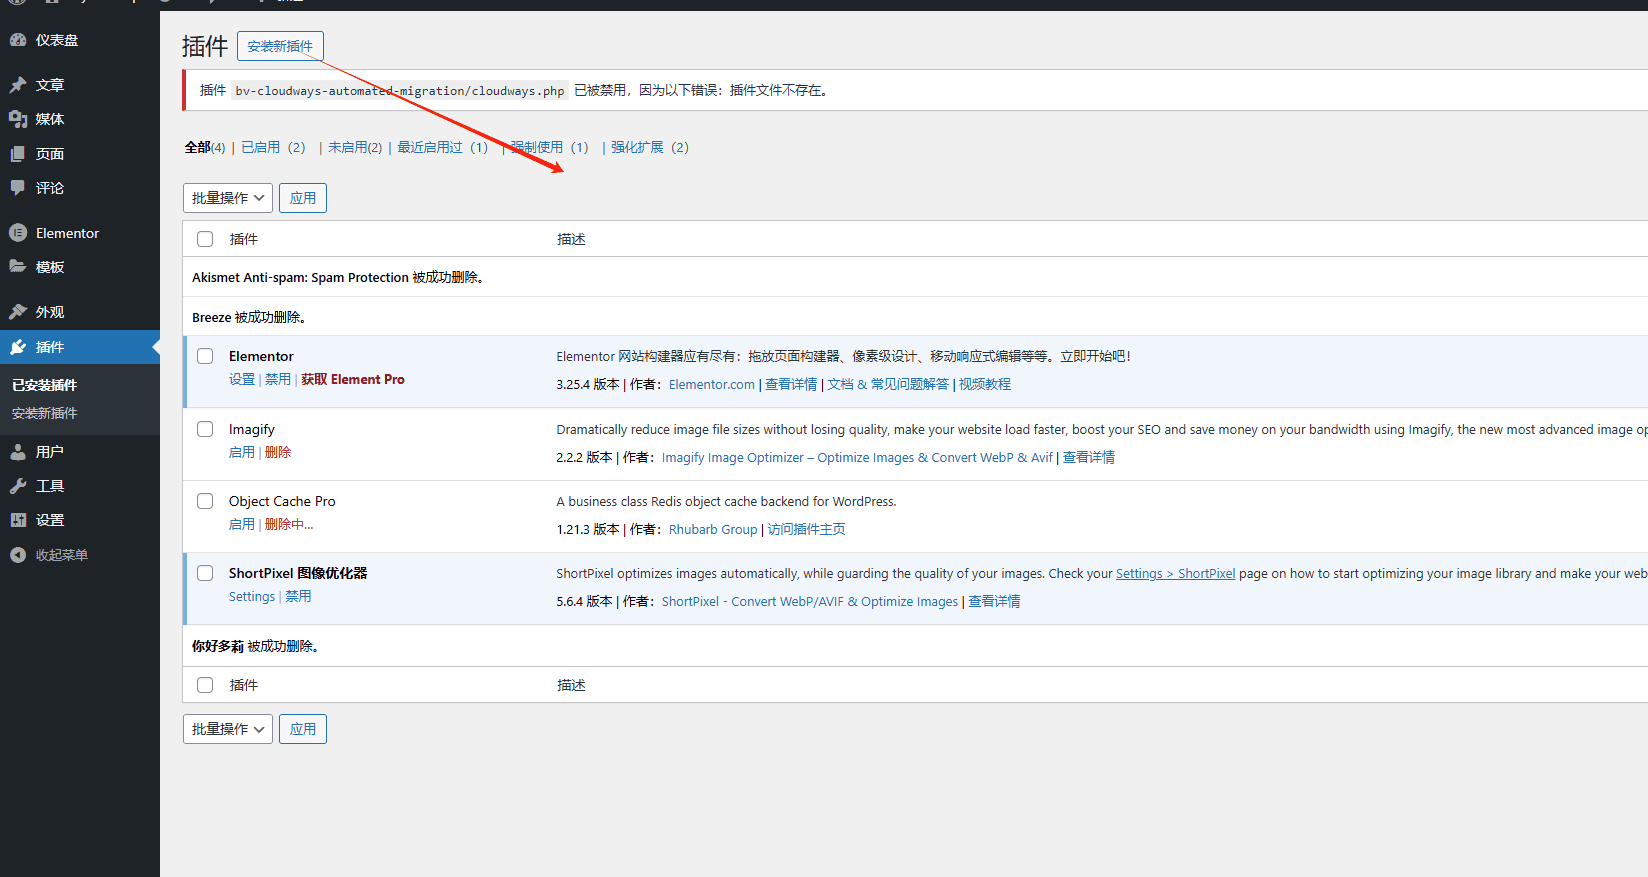
Task: Click 查看详情 link in Imagify row
Action: pos(1089,457)
